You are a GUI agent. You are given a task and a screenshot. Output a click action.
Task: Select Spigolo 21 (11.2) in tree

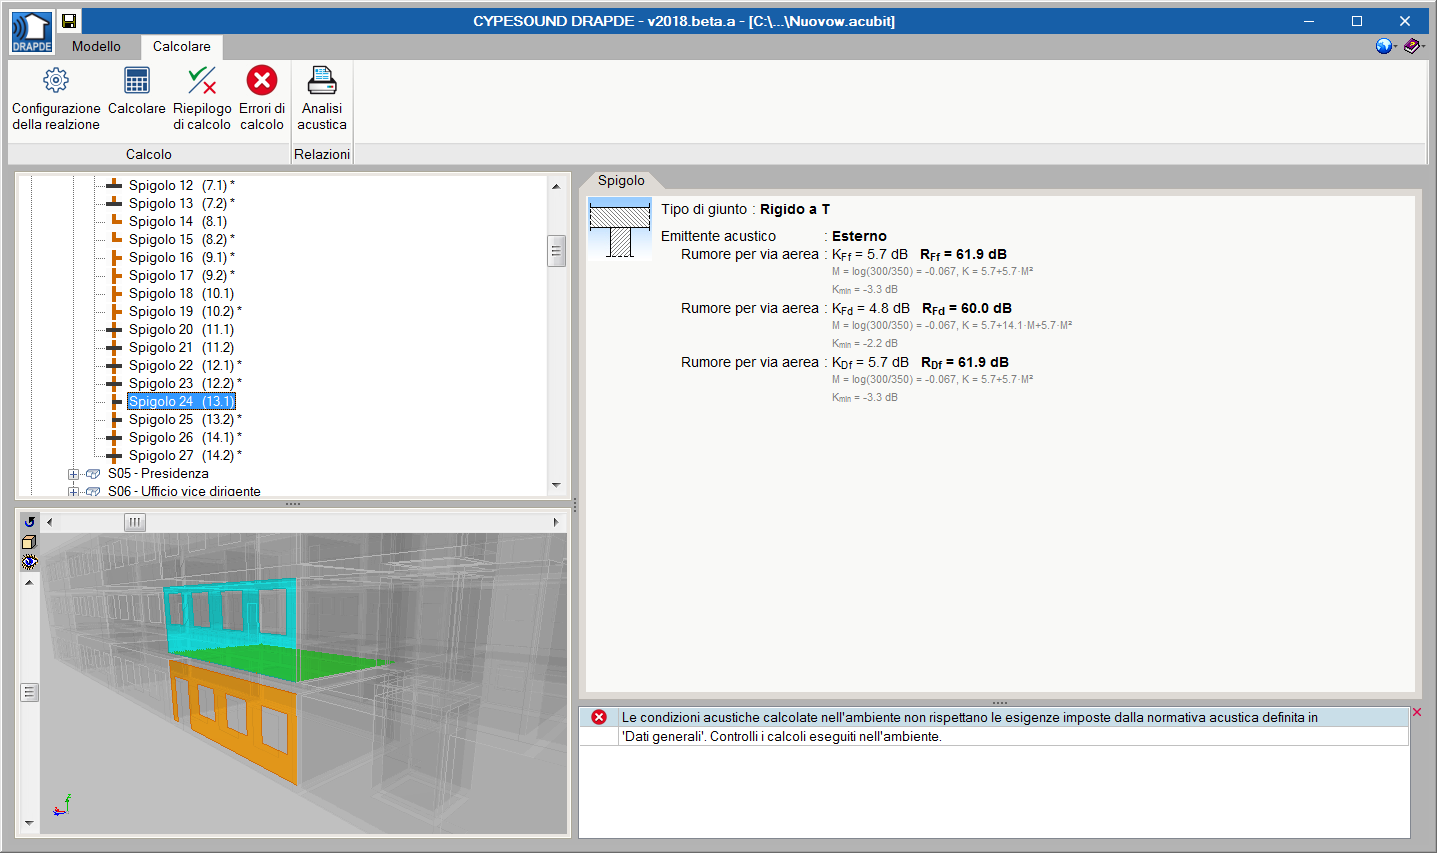pos(181,347)
